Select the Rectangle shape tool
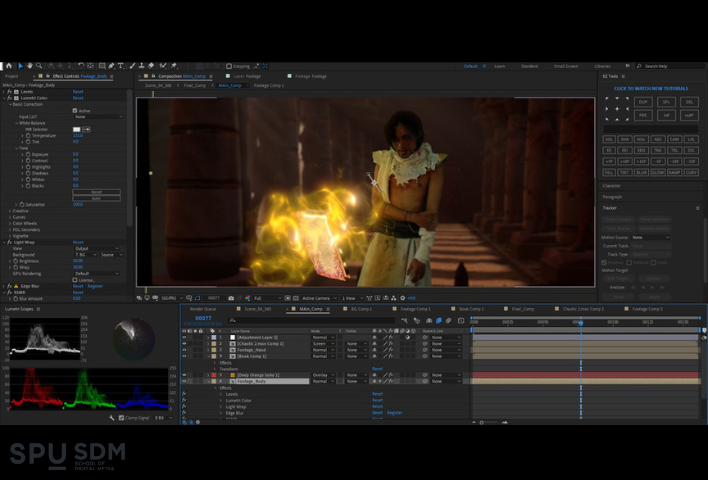708x480 pixels. coord(102,66)
